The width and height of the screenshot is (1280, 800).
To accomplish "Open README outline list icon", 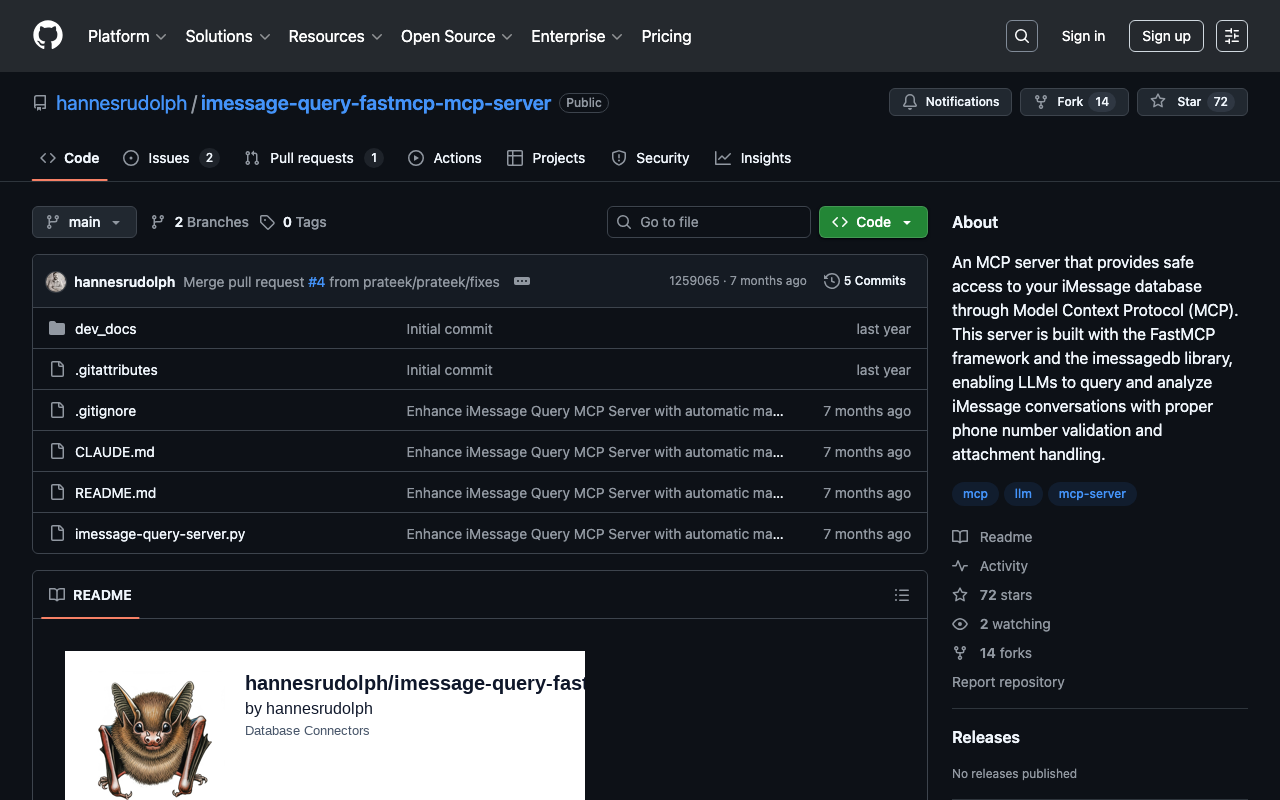I will (901, 595).
